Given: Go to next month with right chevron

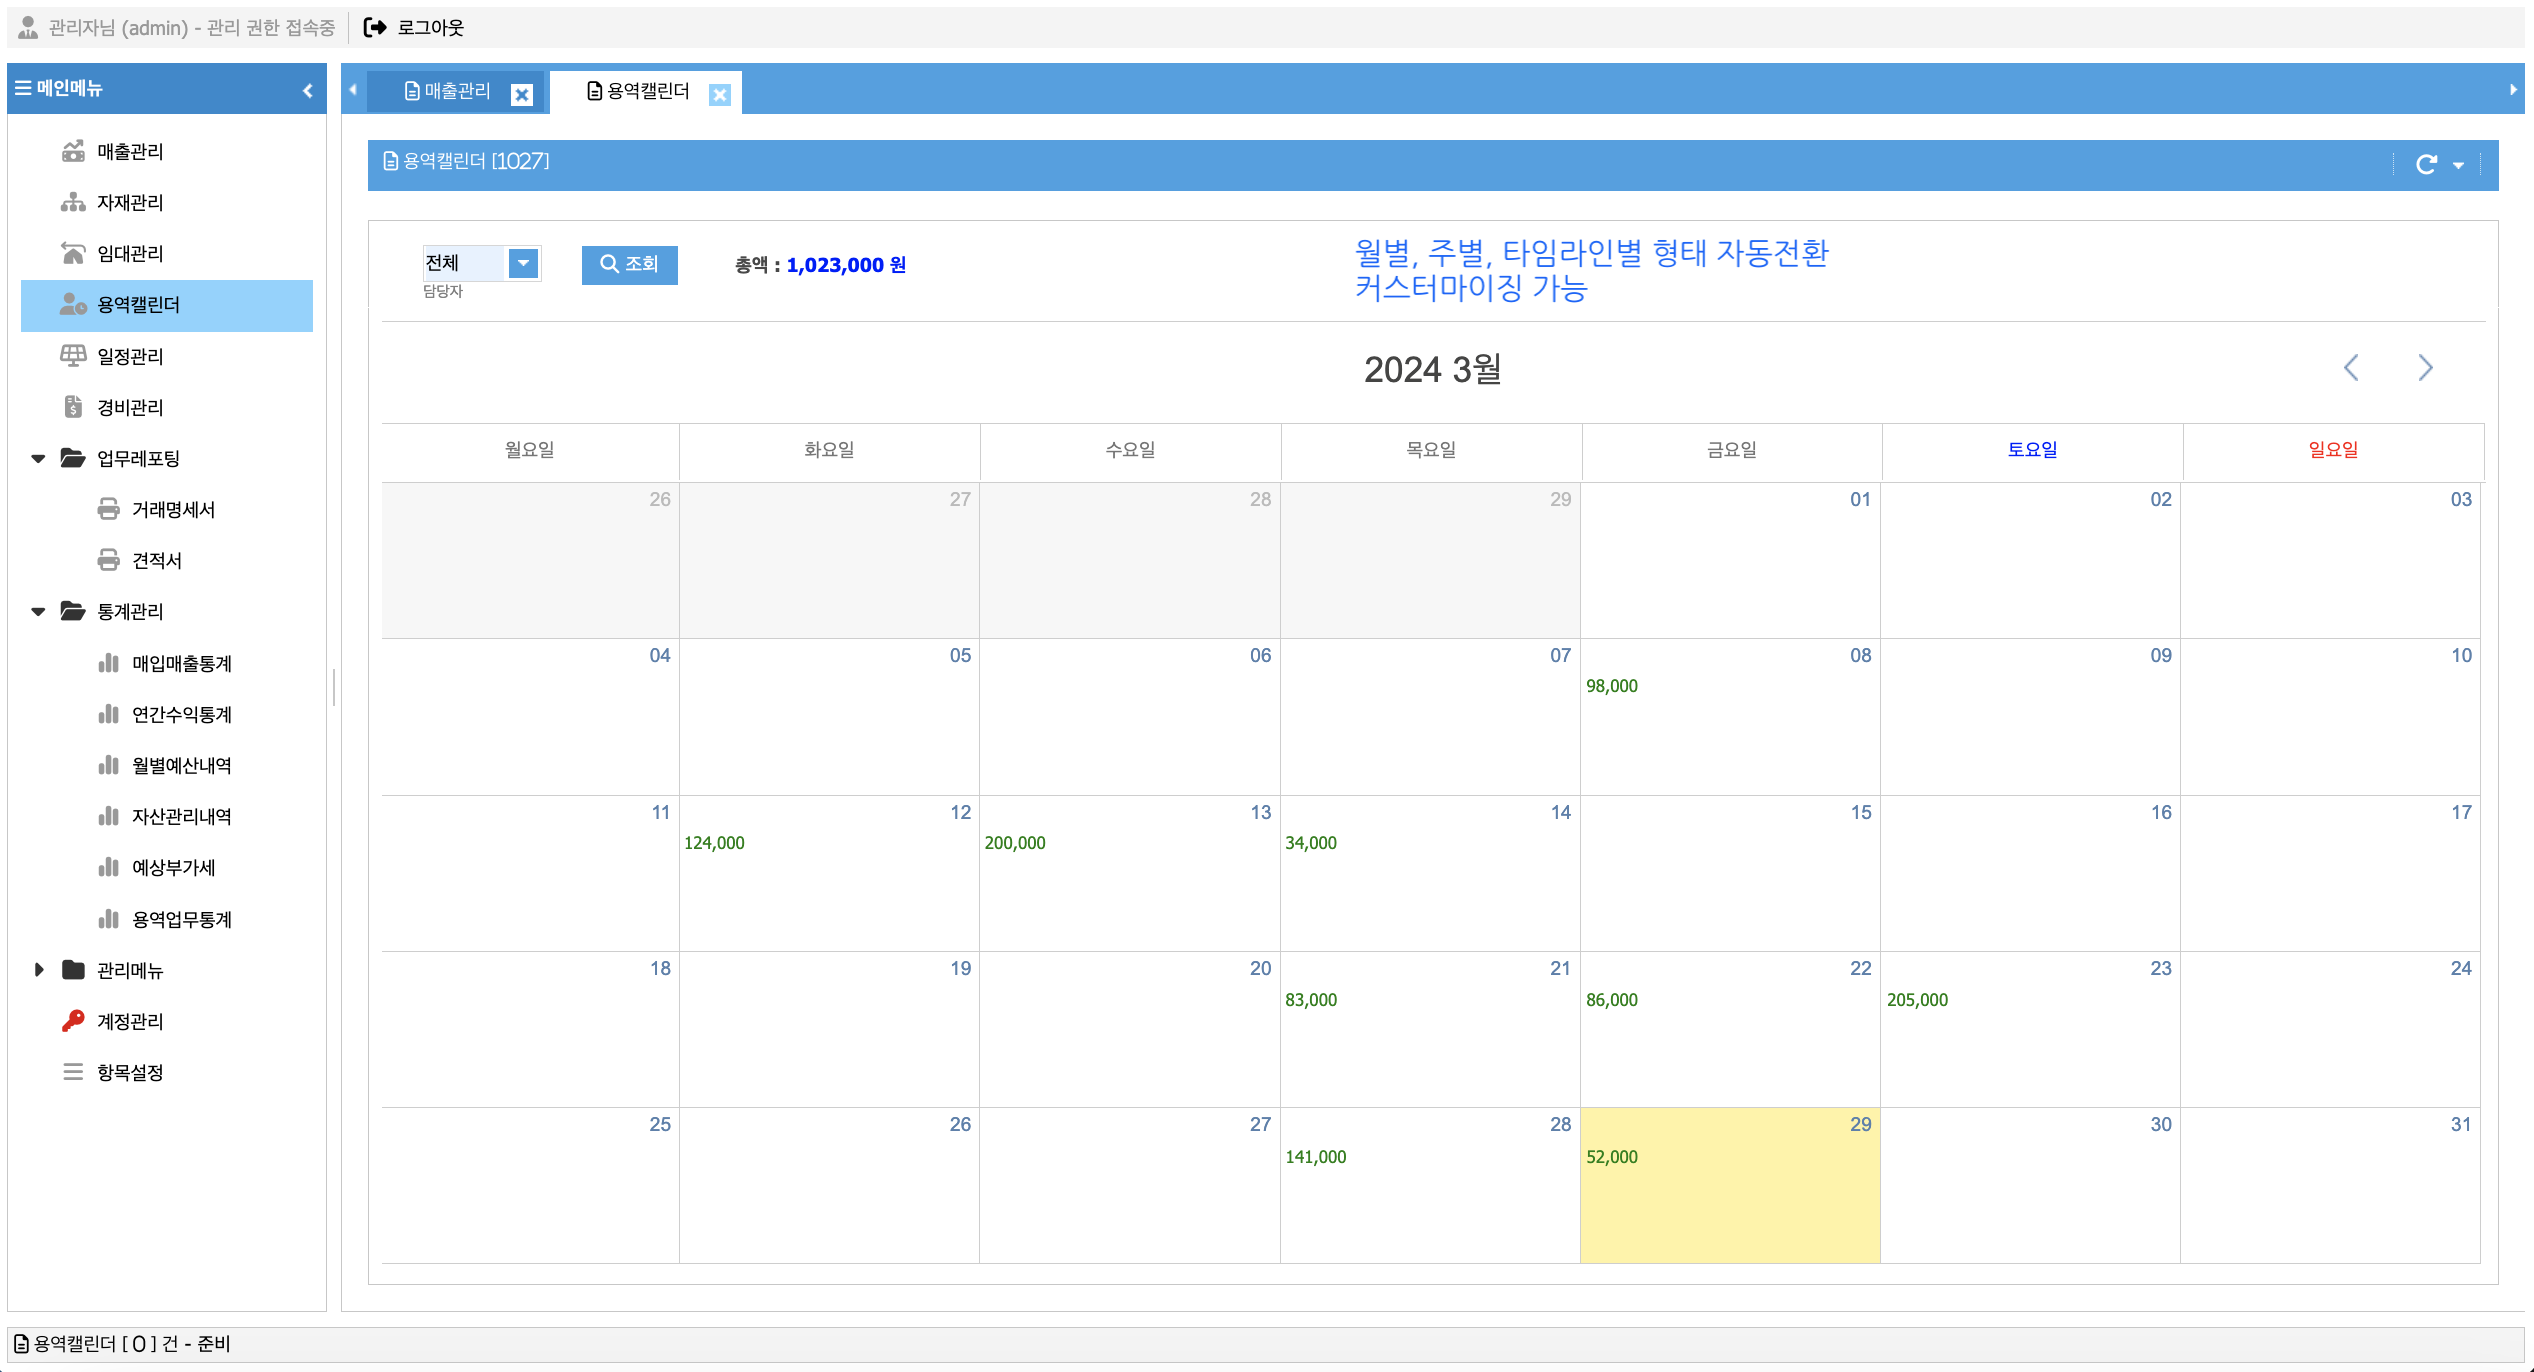Looking at the screenshot, I should tap(2425, 368).
